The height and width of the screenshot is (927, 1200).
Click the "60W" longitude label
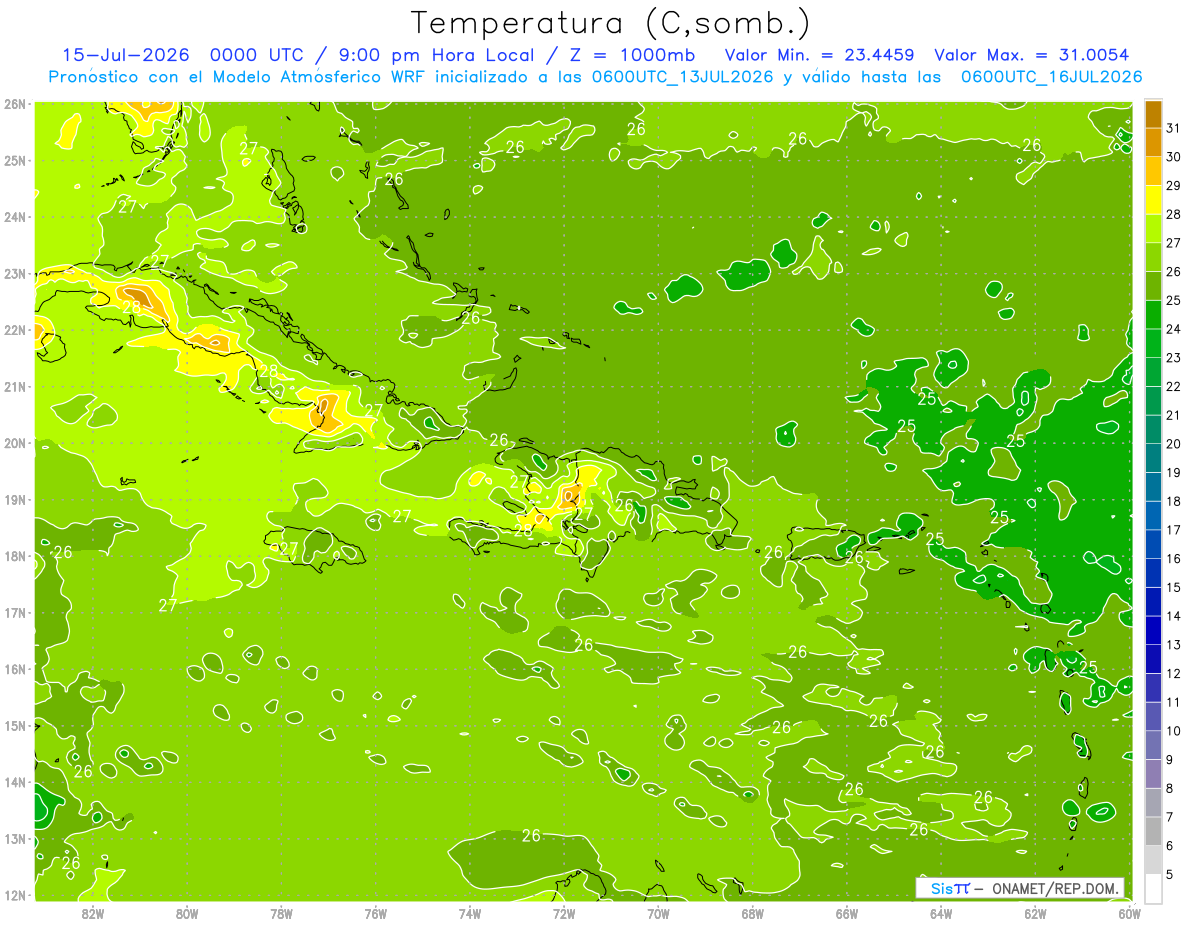(1129, 914)
